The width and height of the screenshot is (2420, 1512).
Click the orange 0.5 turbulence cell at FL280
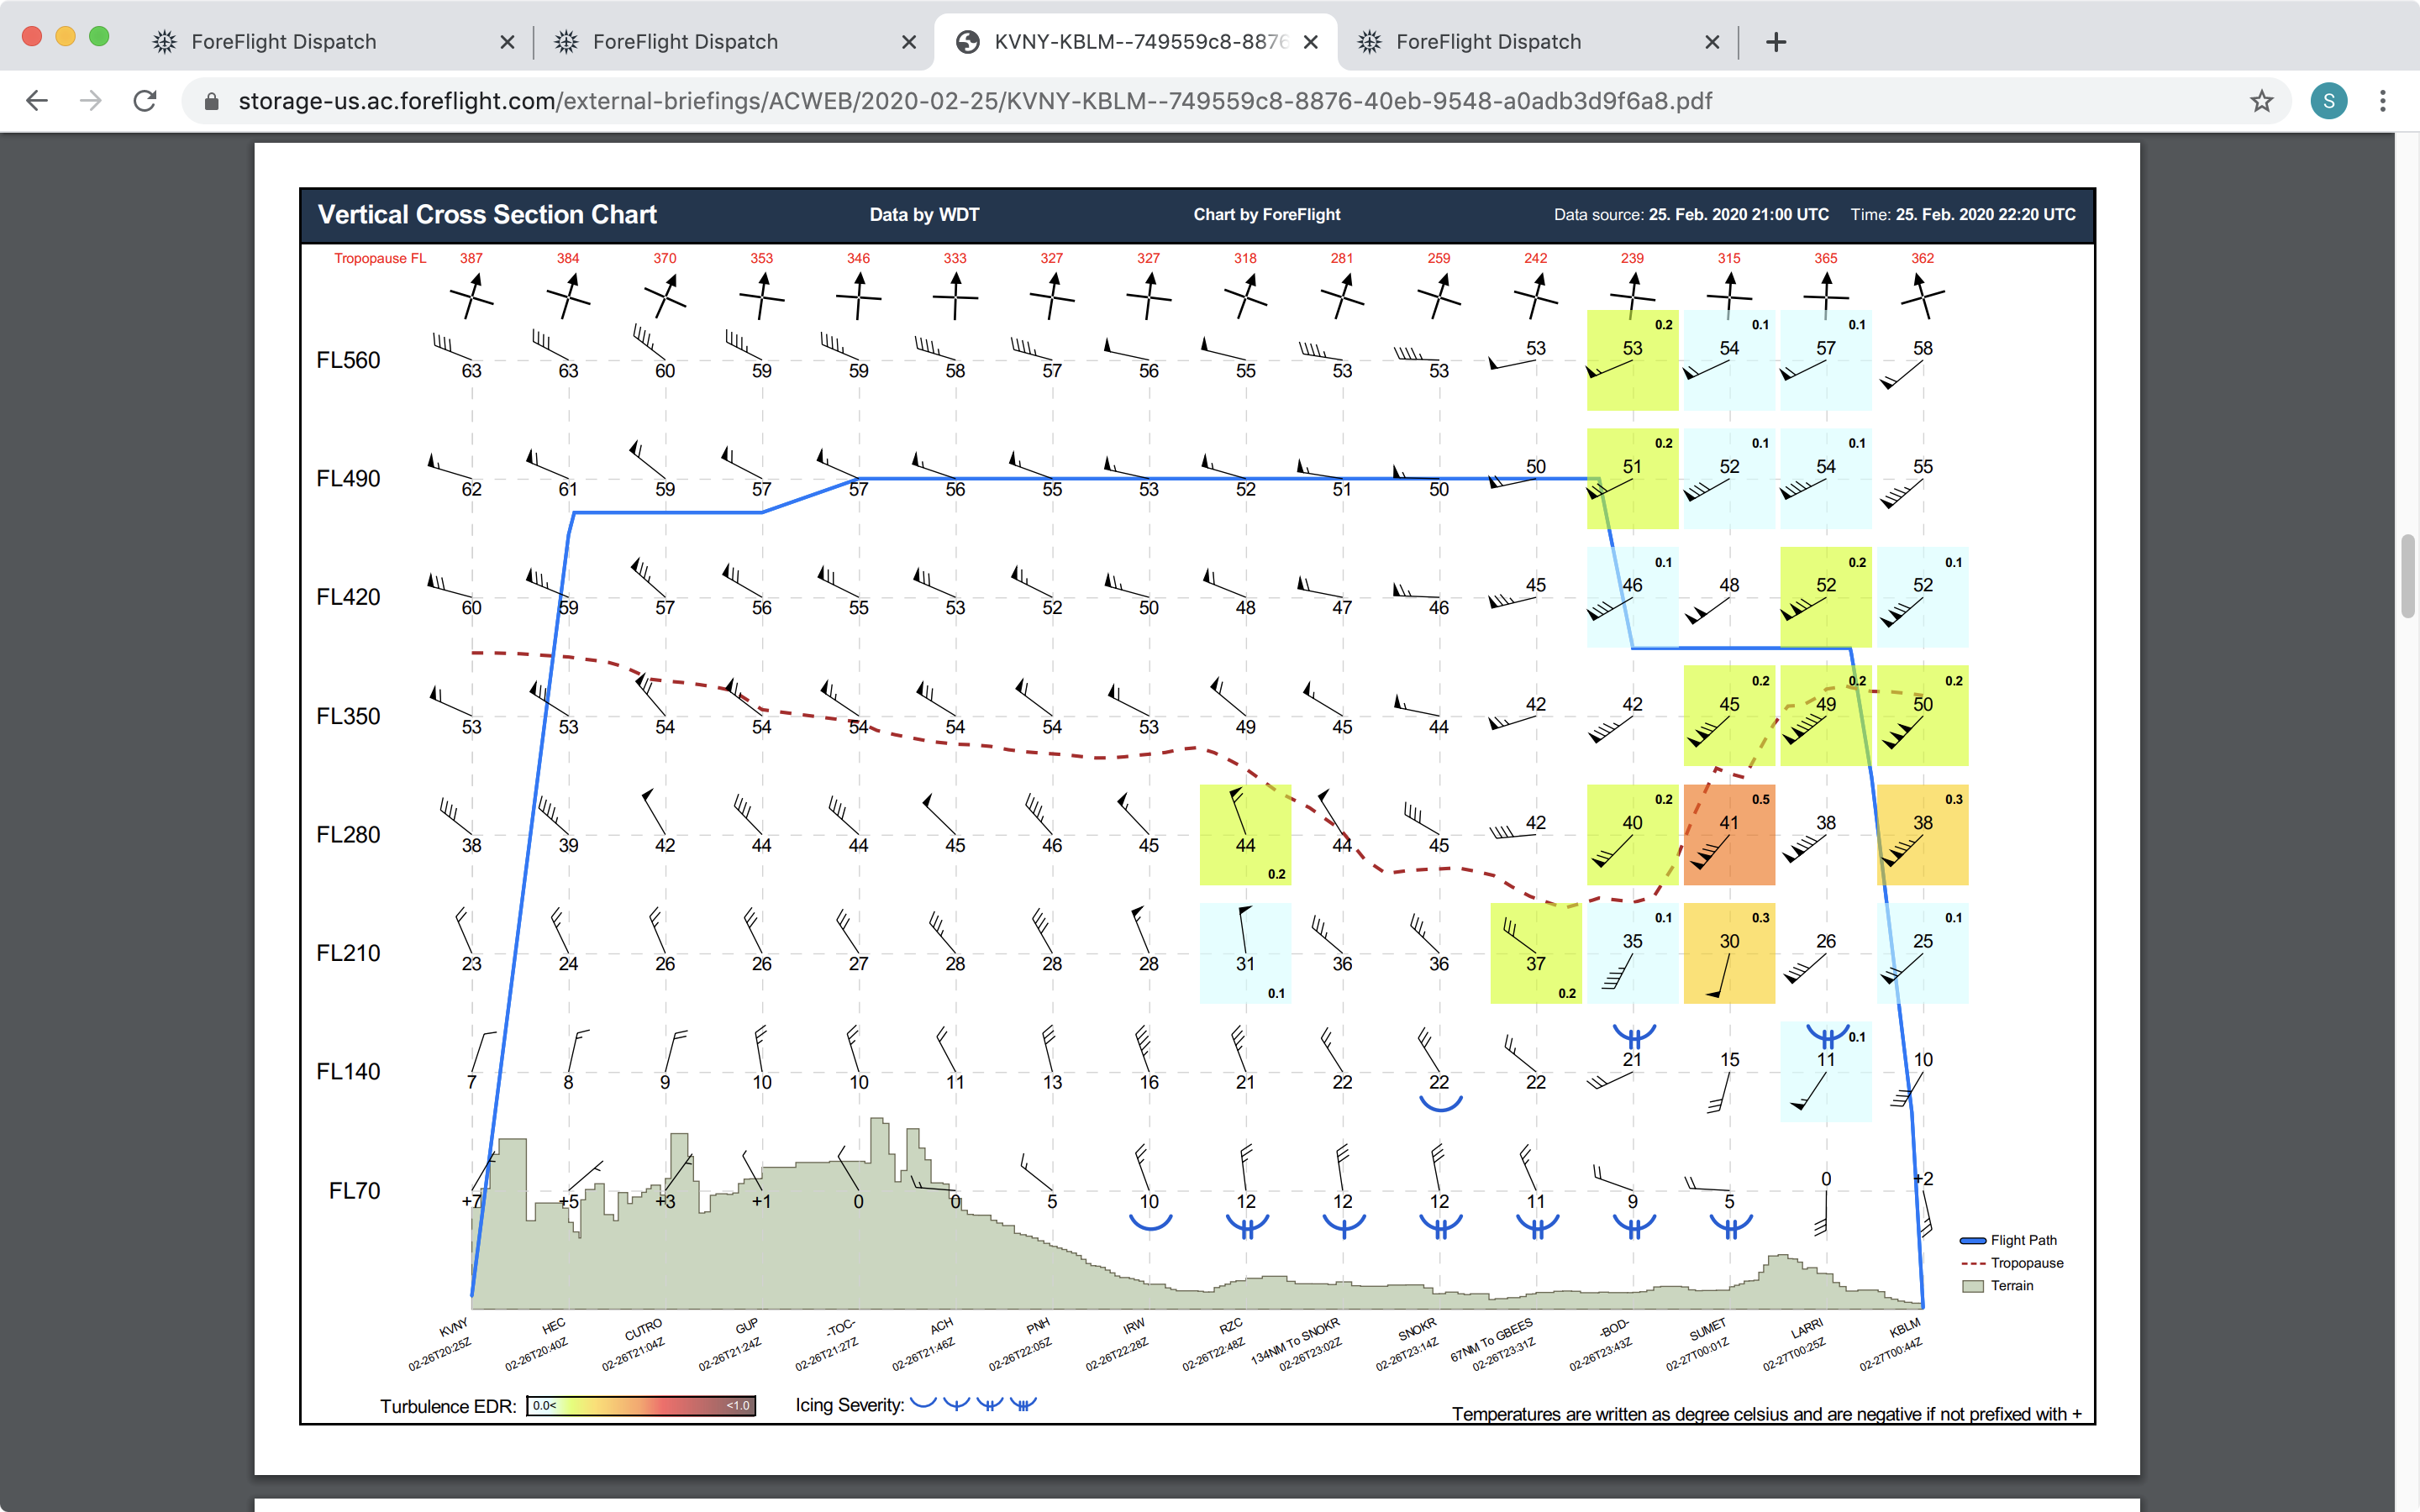coord(1729,835)
